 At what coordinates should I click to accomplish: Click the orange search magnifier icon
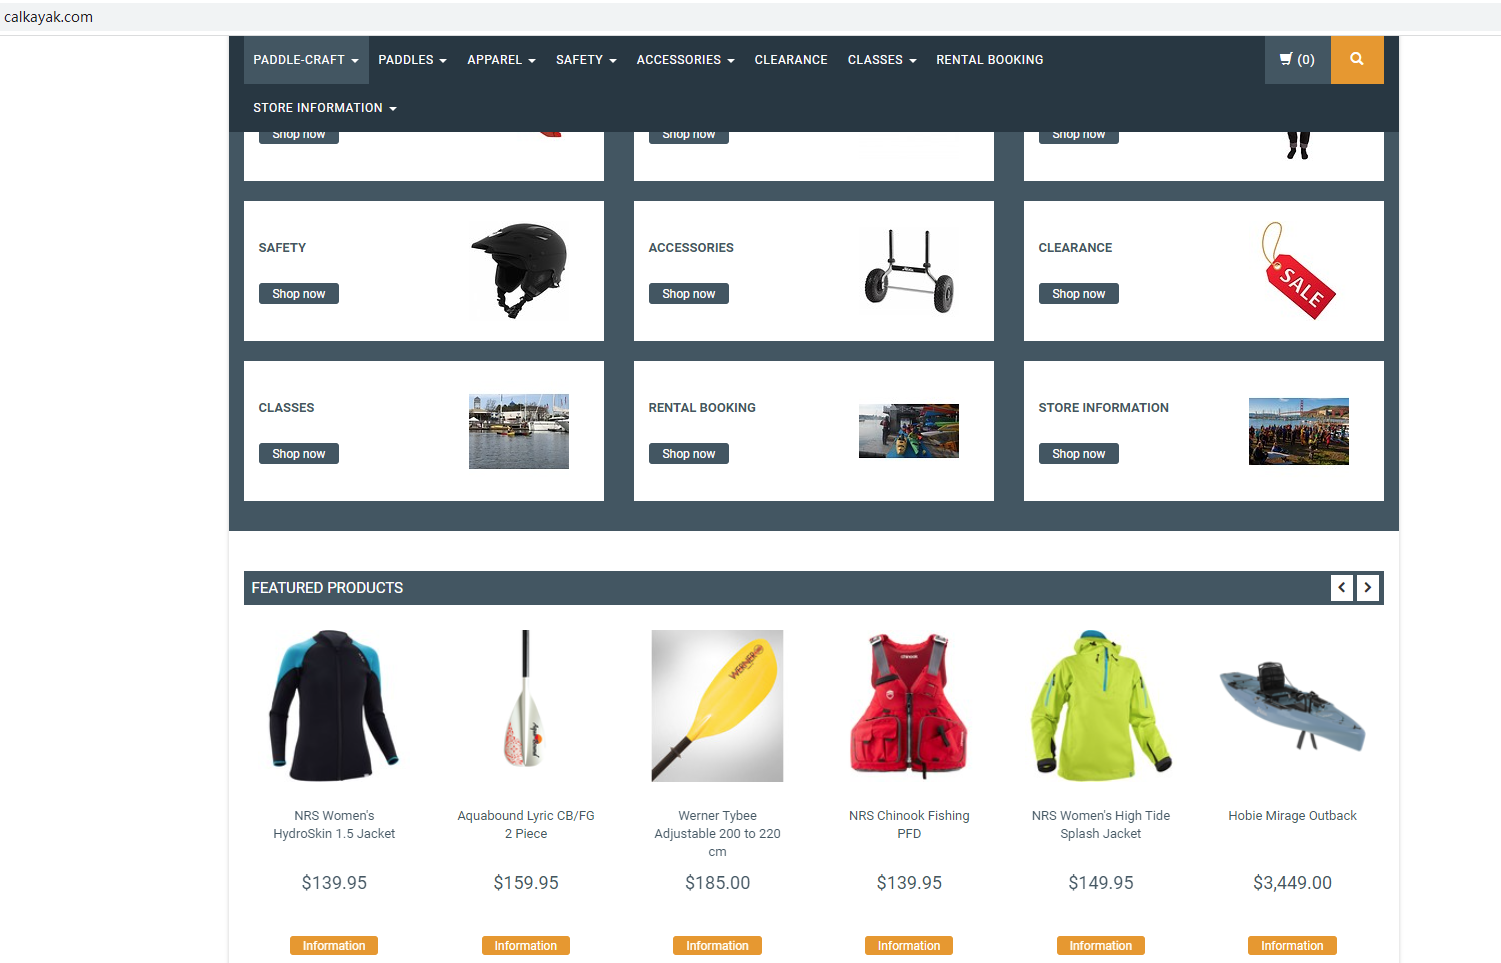tap(1356, 60)
